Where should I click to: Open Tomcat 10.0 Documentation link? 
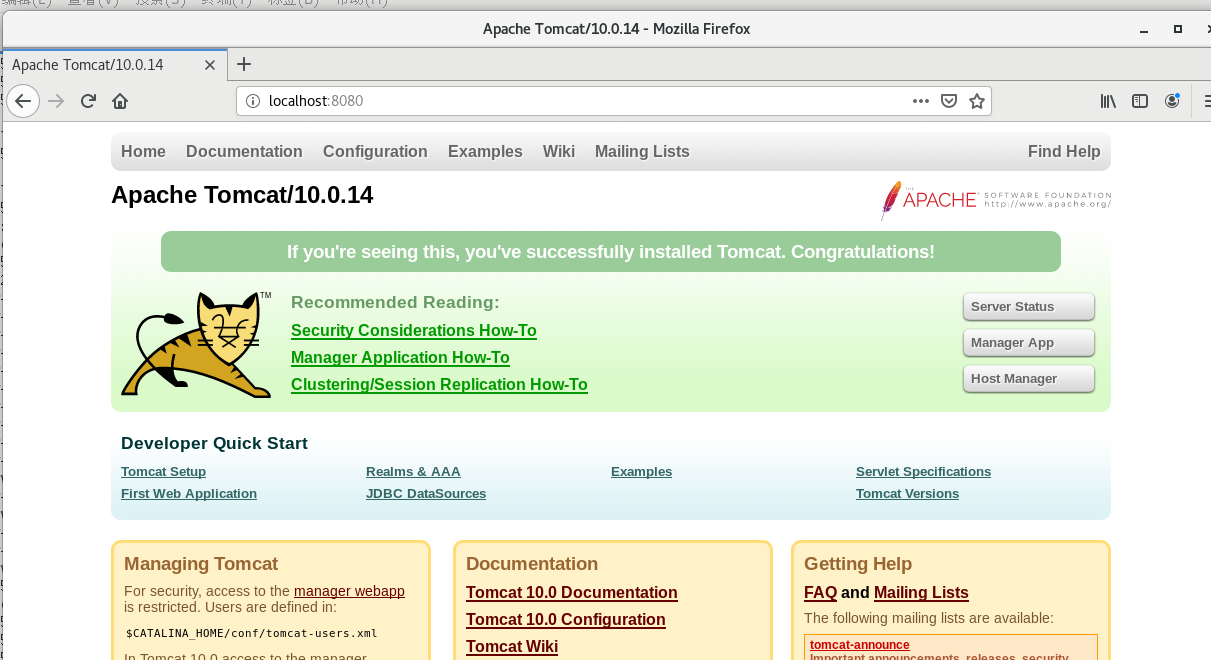(x=572, y=593)
